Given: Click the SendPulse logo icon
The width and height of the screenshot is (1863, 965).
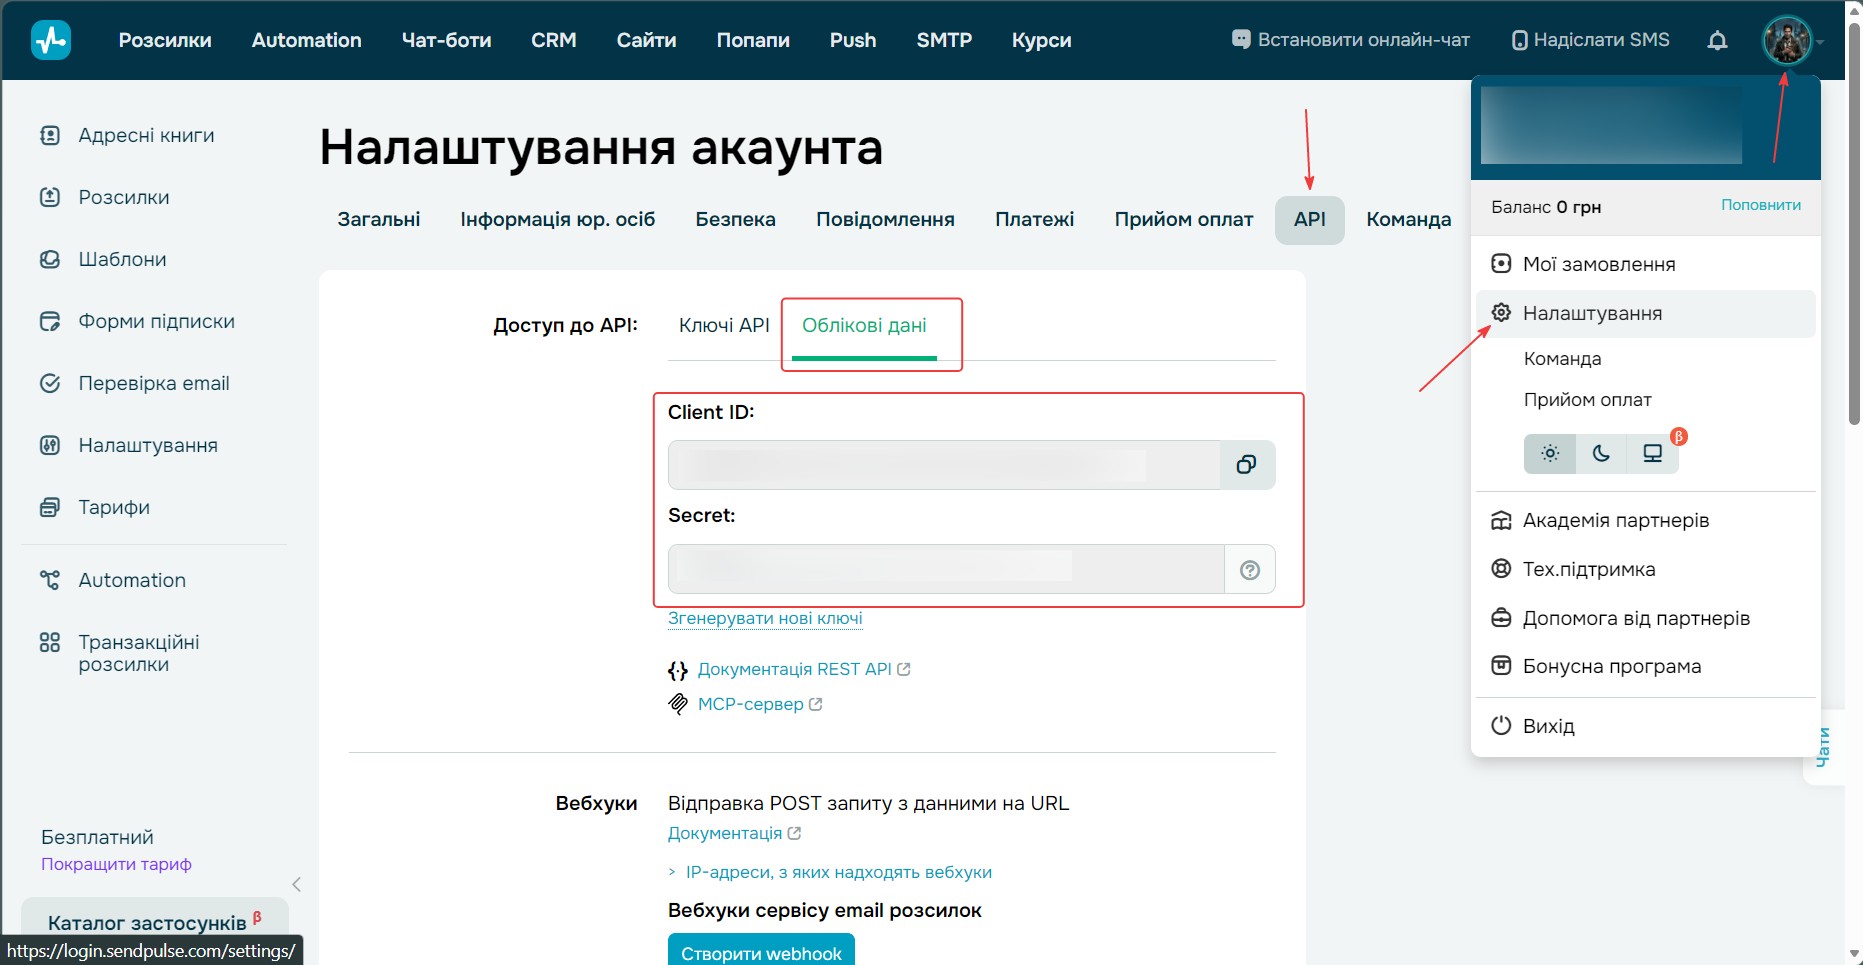Looking at the screenshot, I should click(x=51, y=40).
